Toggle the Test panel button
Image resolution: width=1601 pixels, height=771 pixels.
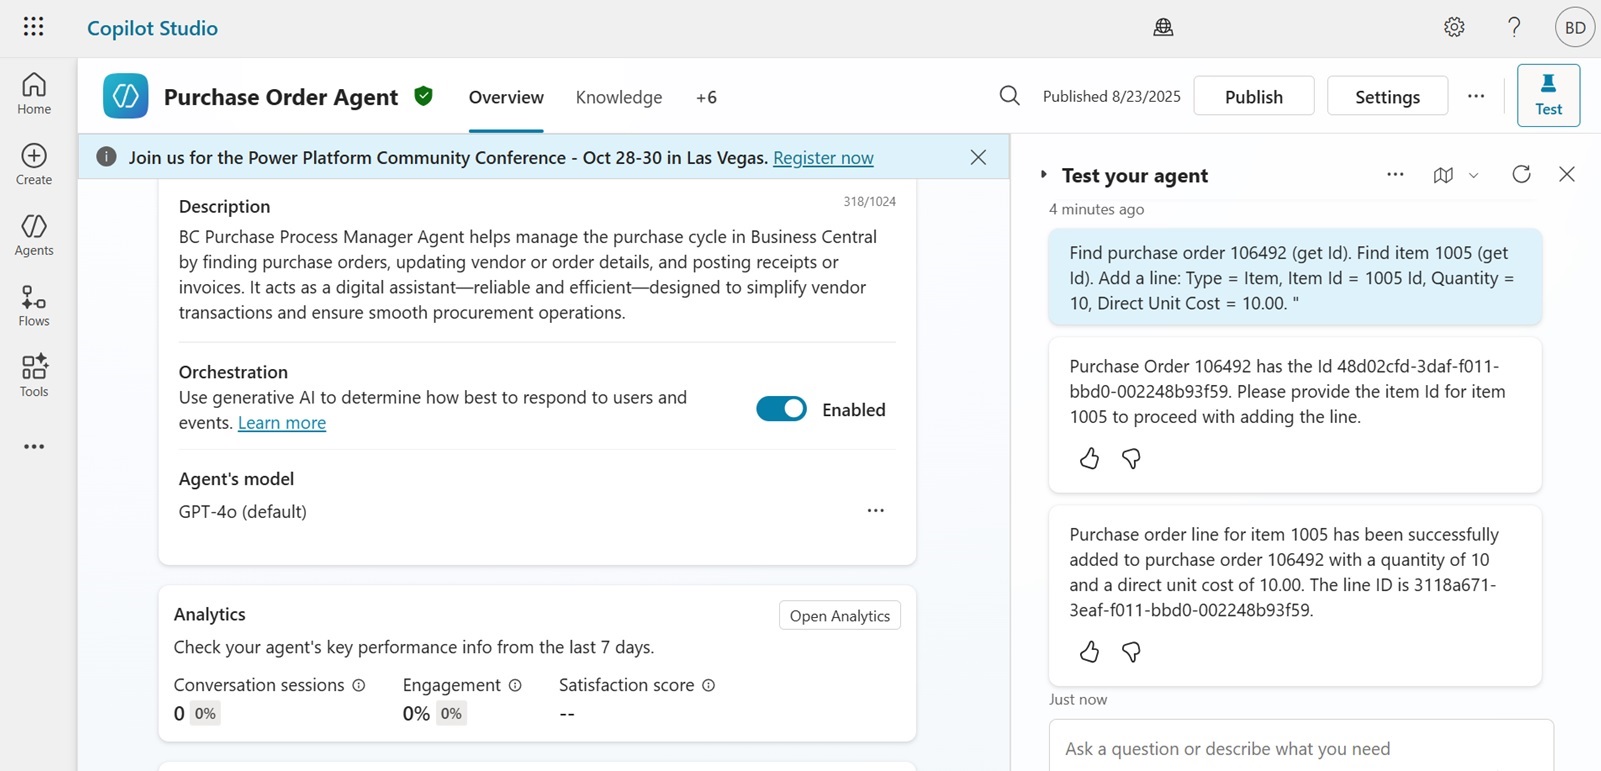click(x=1548, y=96)
